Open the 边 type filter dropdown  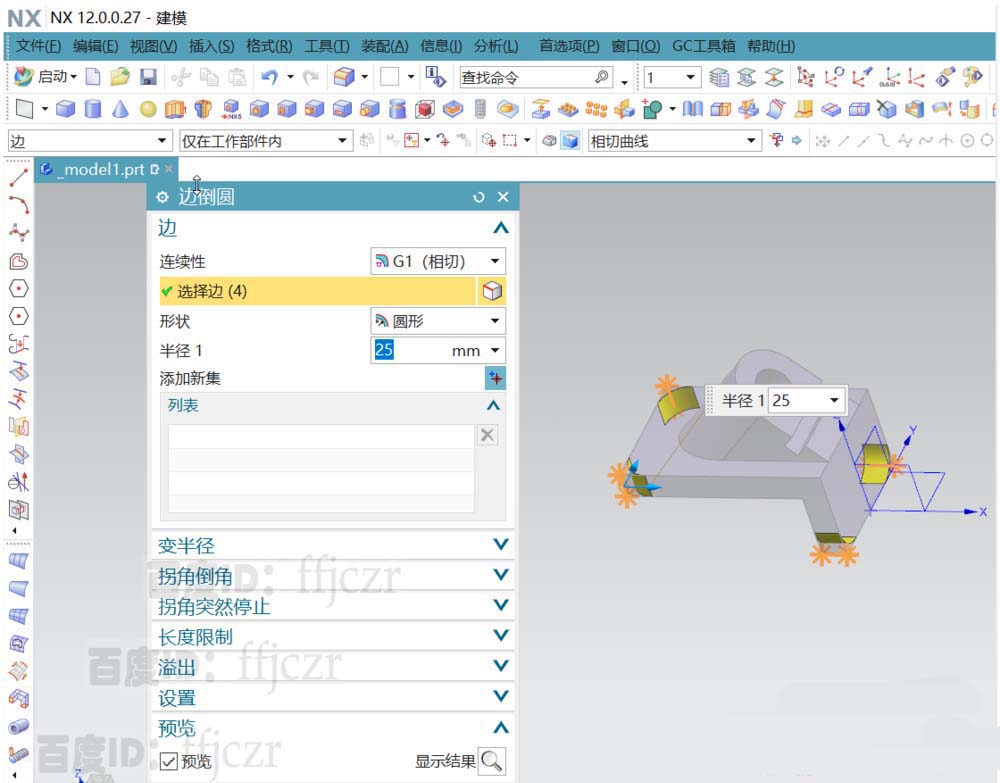(90, 141)
